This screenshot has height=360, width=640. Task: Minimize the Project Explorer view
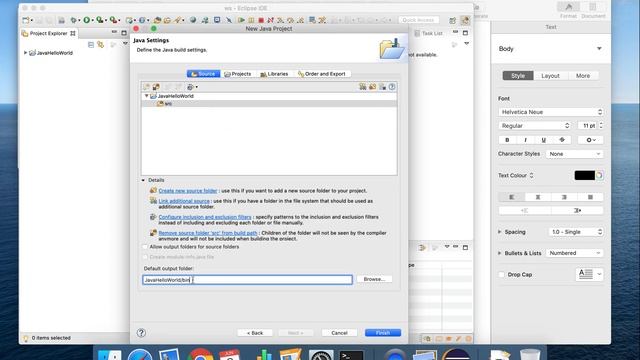(x=114, y=32)
